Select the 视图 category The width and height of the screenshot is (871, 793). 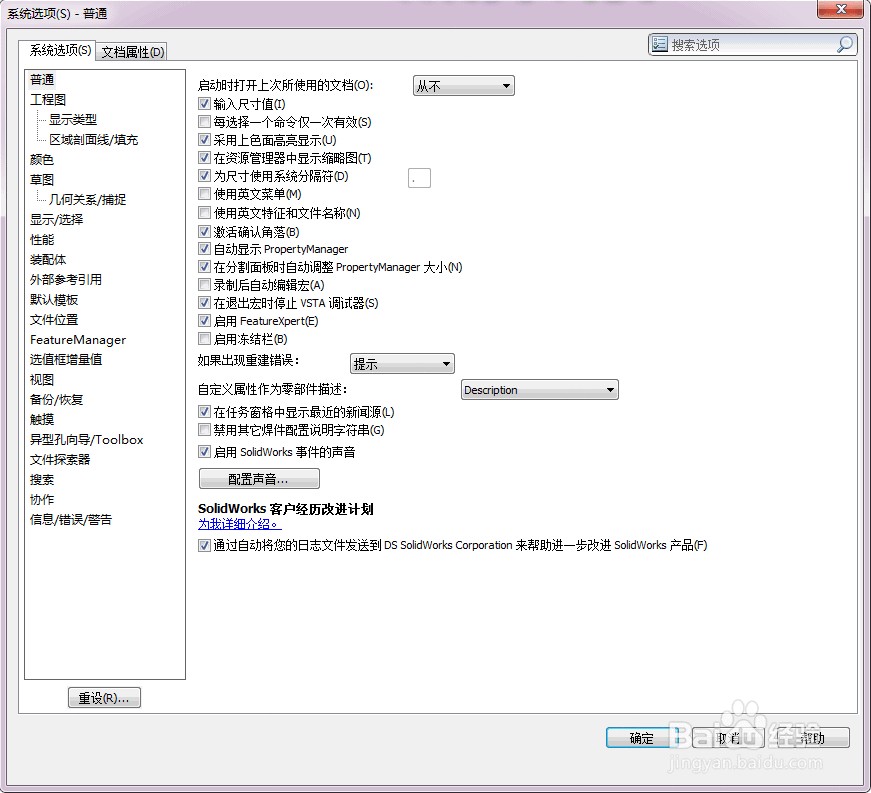(42, 380)
